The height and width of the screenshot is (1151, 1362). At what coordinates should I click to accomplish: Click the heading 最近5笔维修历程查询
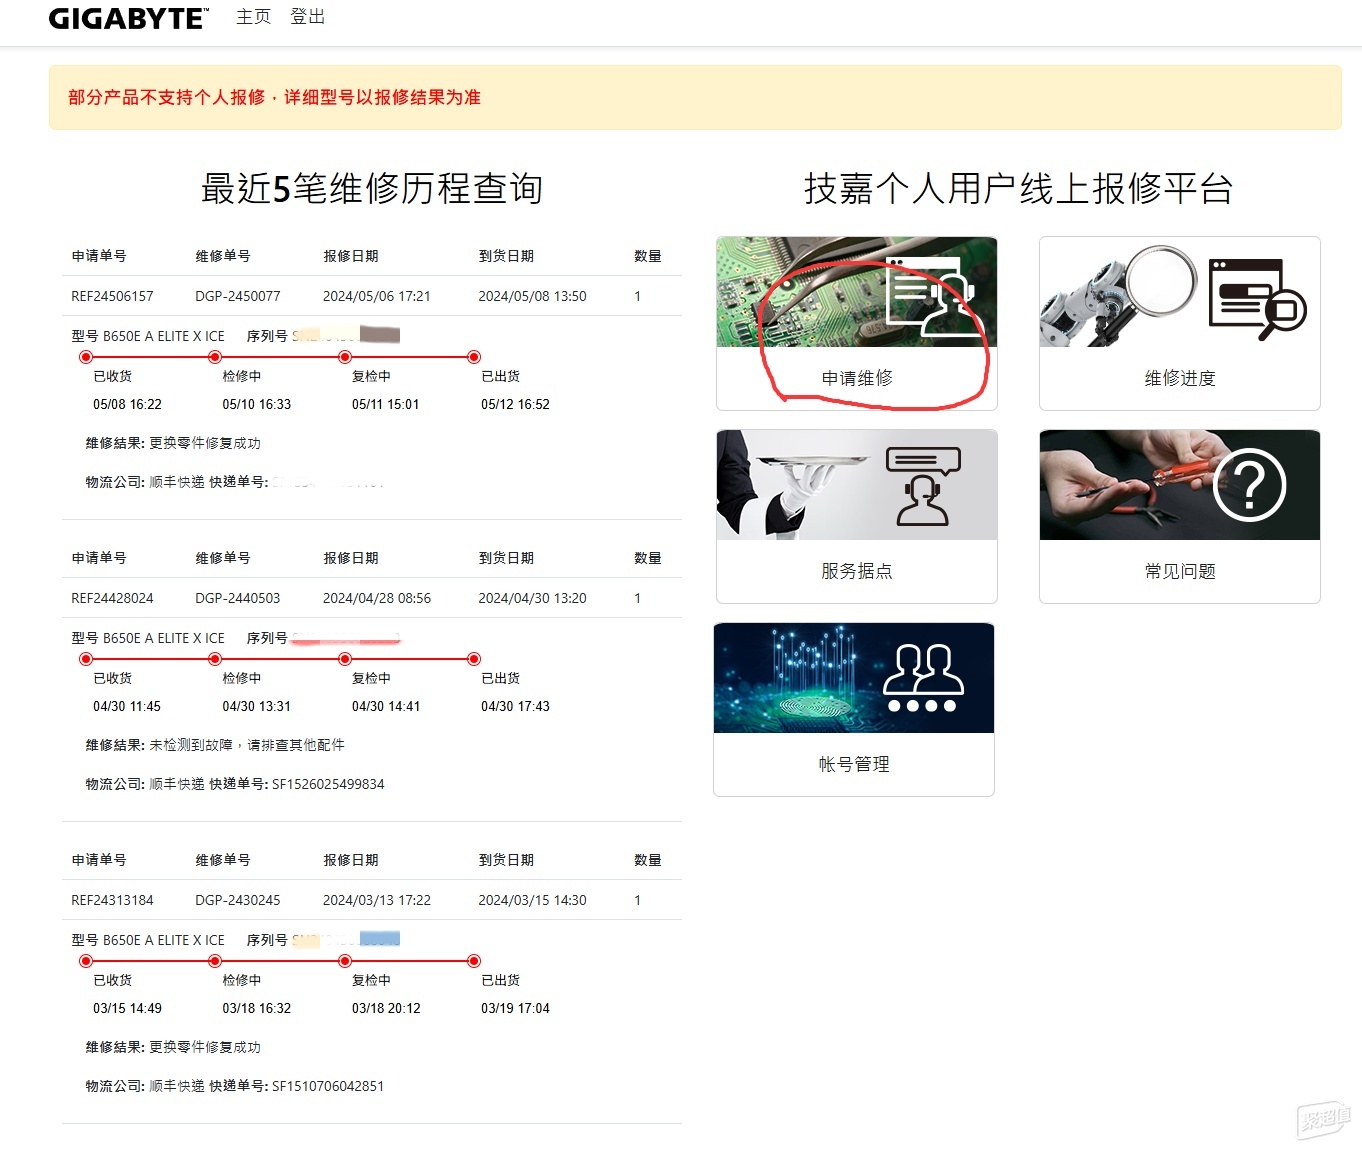pos(372,188)
